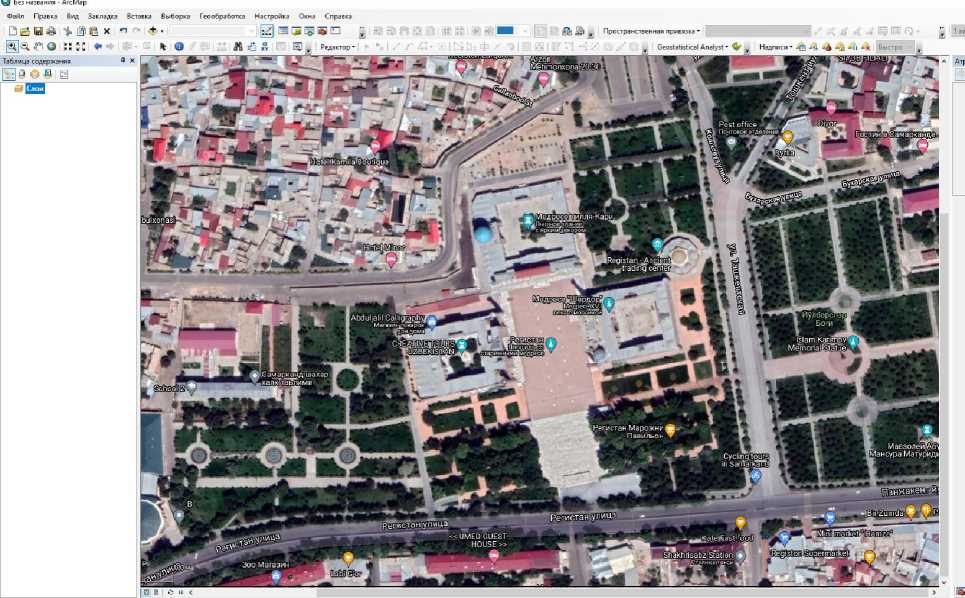This screenshot has width=965, height=598.
Task: Click the Identify info tool
Action: tap(179, 46)
